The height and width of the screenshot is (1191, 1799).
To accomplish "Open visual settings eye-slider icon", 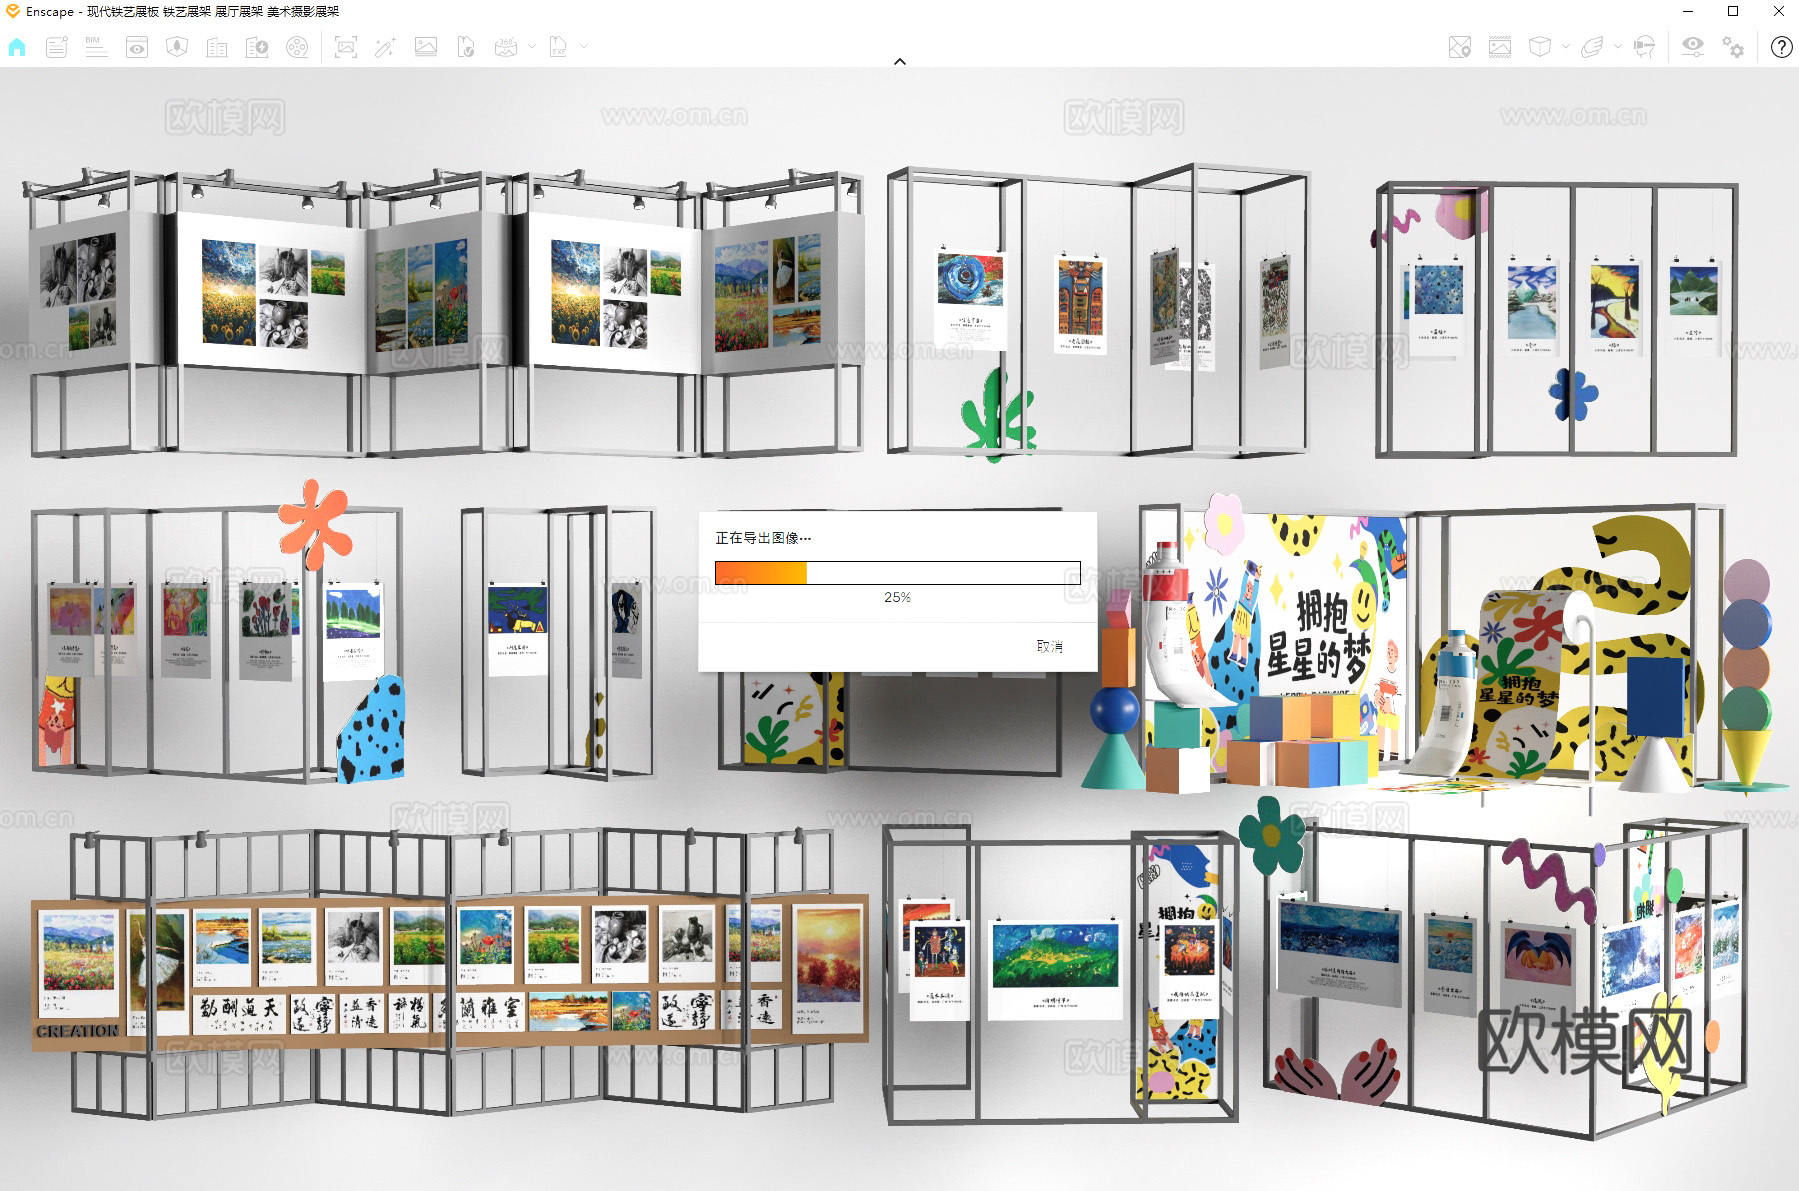I will tap(1692, 47).
